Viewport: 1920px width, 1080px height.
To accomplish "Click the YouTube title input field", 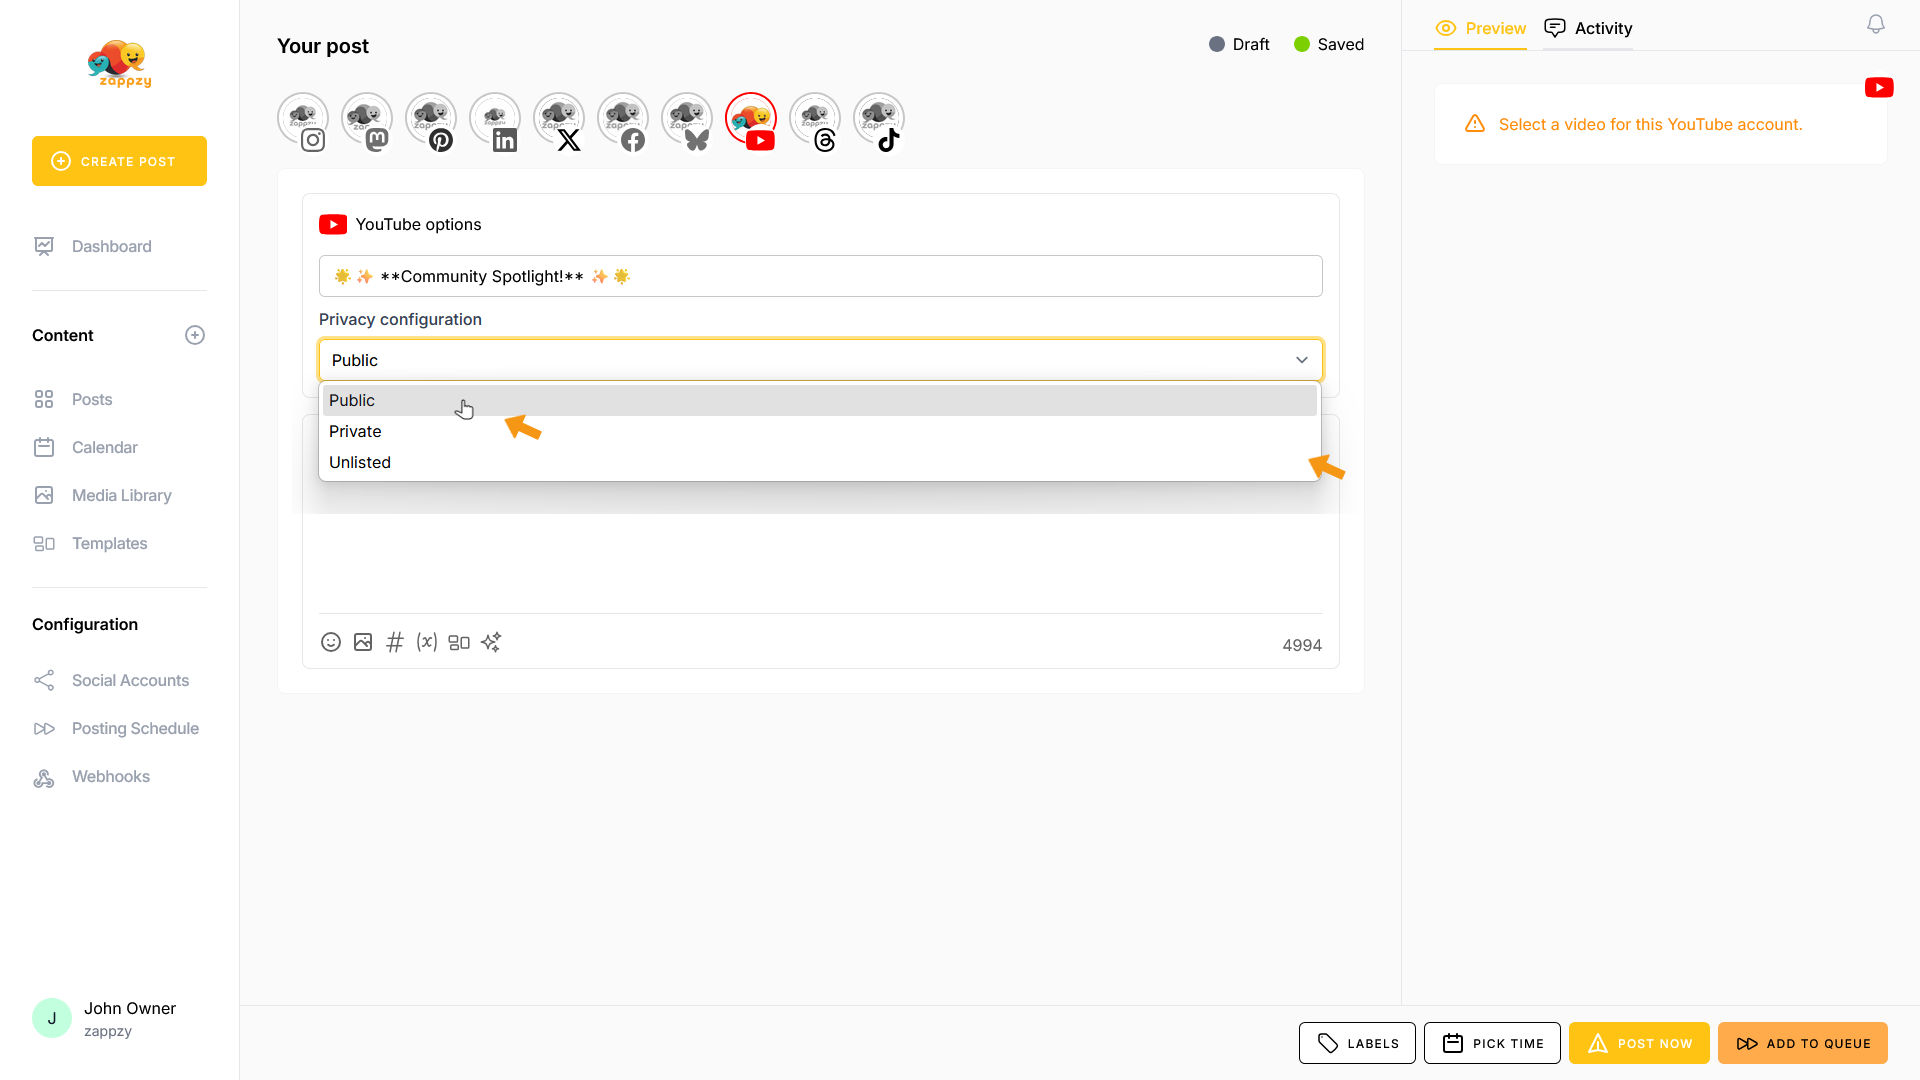I will [x=820, y=276].
